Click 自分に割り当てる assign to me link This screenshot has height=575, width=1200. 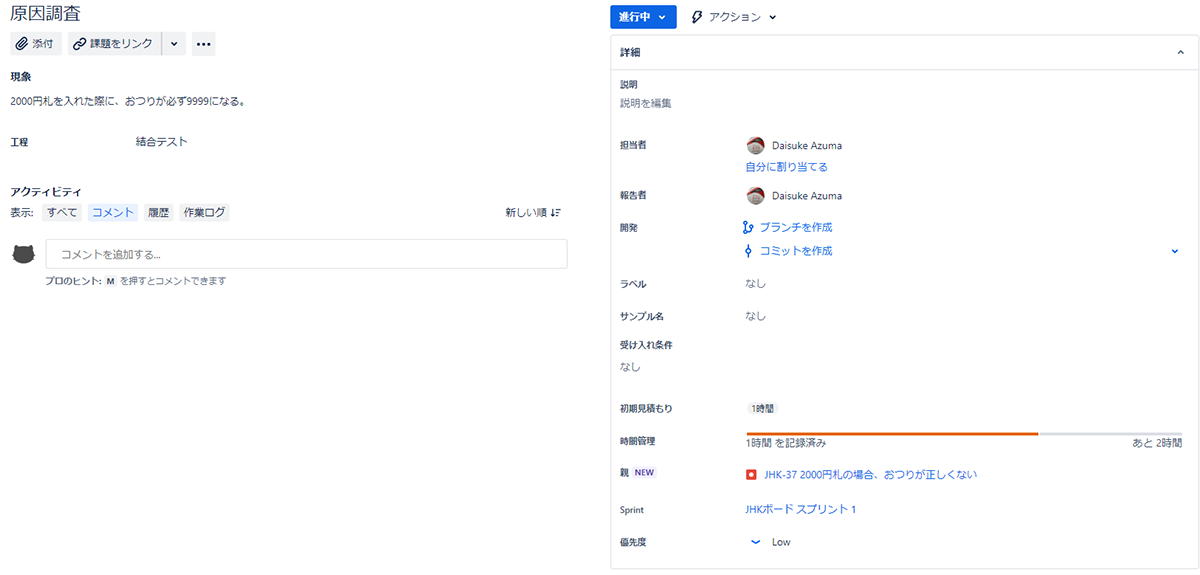click(x=786, y=167)
